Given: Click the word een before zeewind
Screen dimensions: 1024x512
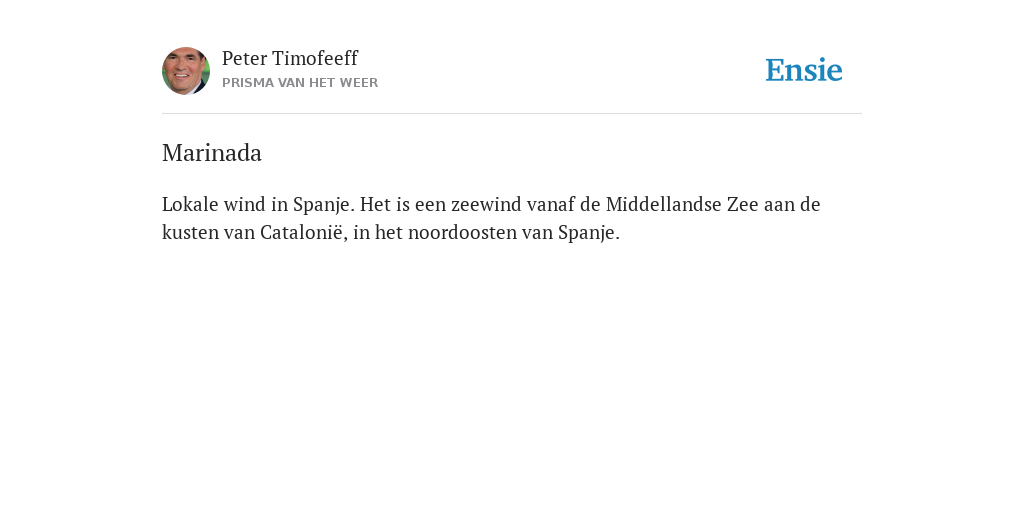Looking at the screenshot, I should 430,204.
